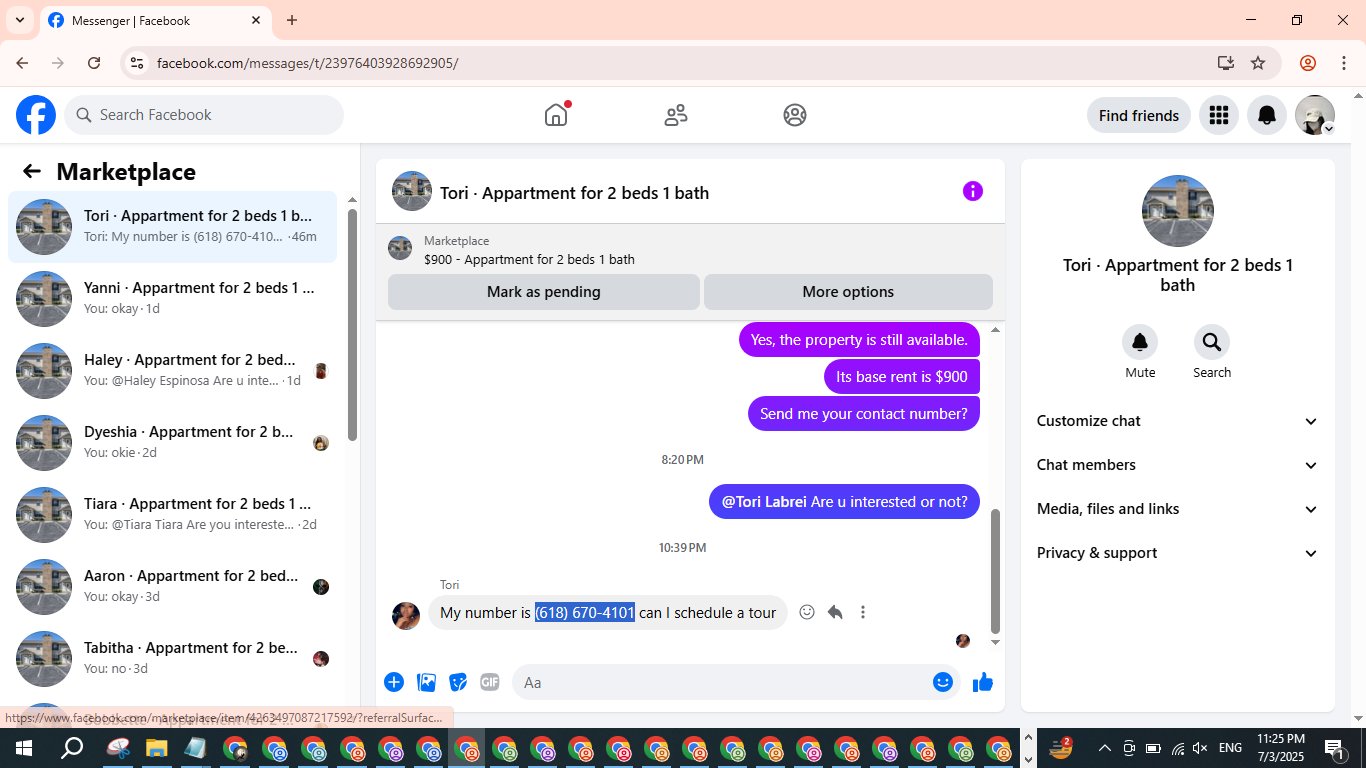The height and width of the screenshot is (768, 1366).
Task: Click the @Tori Labrei mention link
Action: (x=764, y=502)
